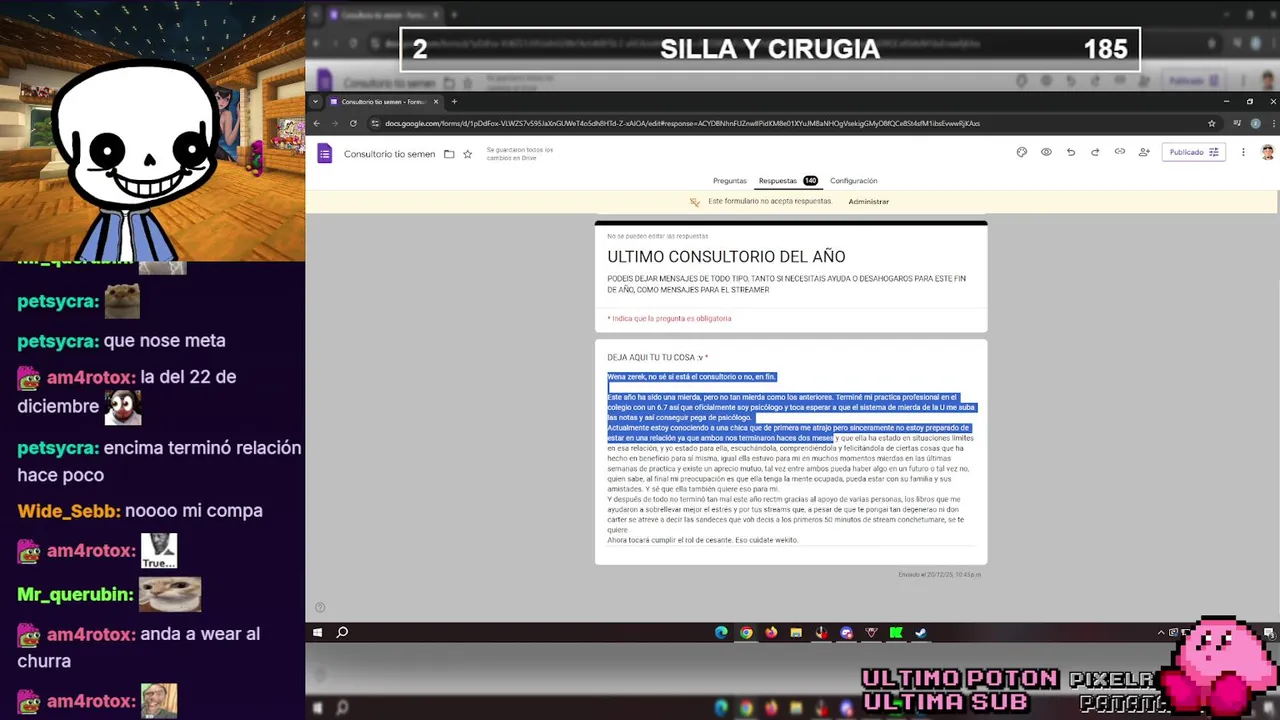Open Steam from the taskbar
1280x720 pixels.
pyautogui.click(x=921, y=632)
